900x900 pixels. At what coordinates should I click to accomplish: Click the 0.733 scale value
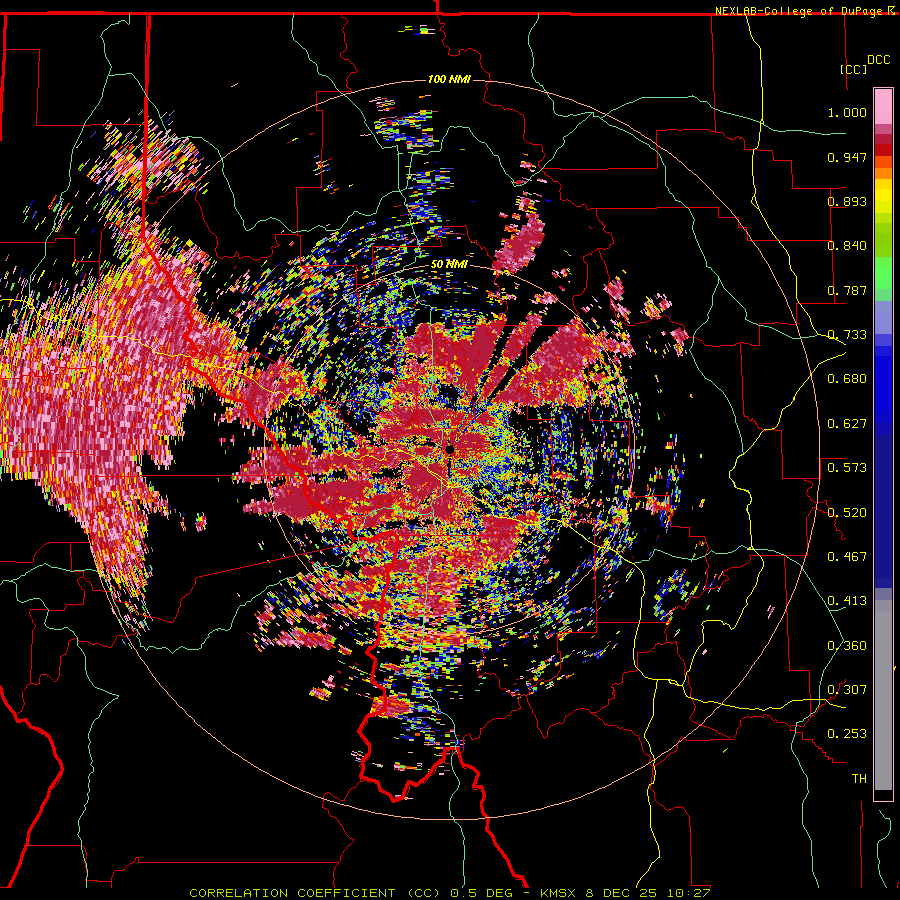pyautogui.click(x=847, y=335)
